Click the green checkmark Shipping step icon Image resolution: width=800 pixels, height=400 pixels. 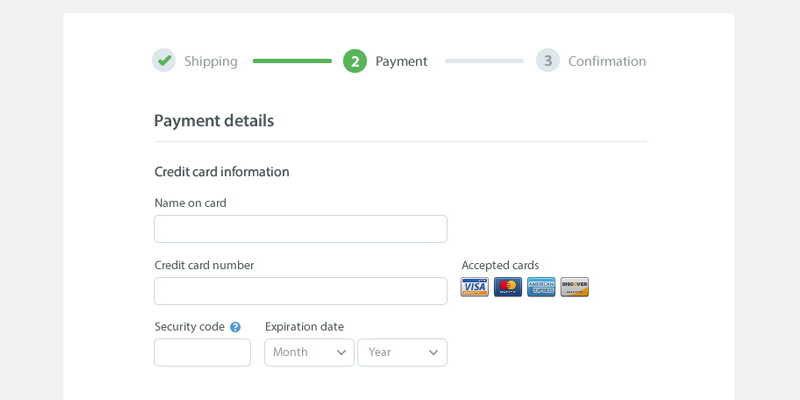164,60
